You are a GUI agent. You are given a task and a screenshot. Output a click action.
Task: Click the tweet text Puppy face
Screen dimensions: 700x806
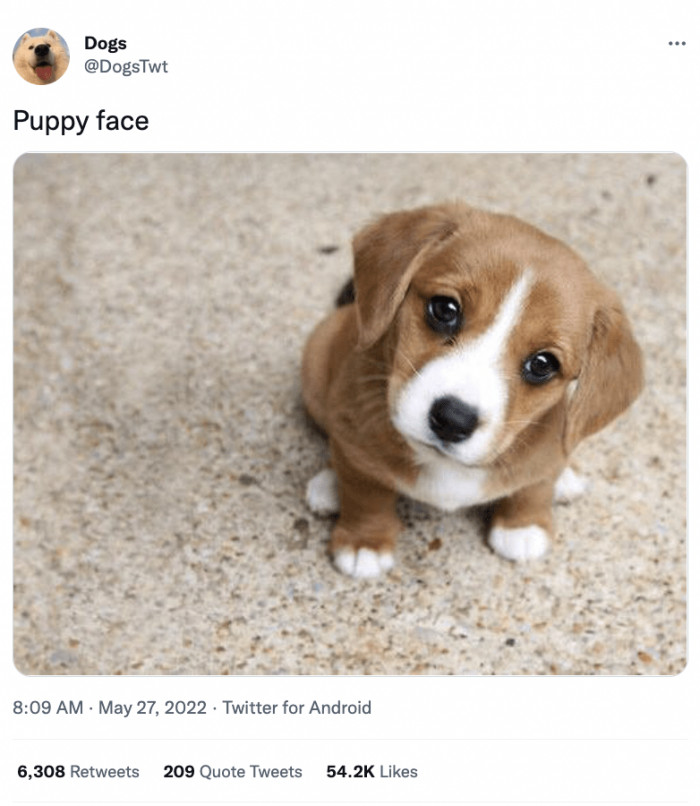pyautogui.click(x=79, y=120)
